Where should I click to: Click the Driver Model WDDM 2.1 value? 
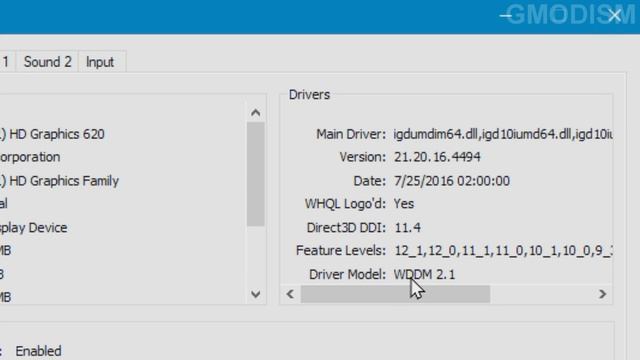pyautogui.click(x=424, y=274)
